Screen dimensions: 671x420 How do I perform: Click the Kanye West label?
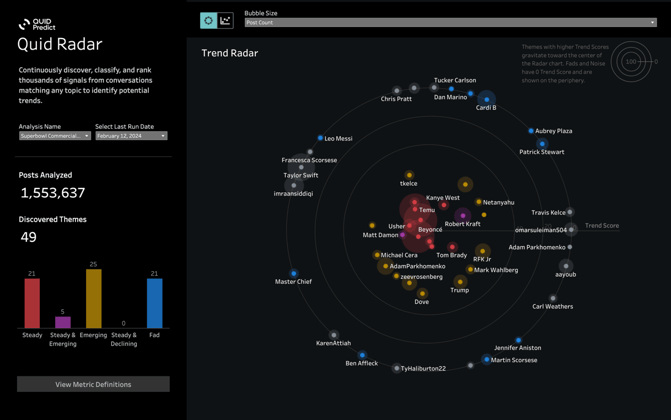442,198
